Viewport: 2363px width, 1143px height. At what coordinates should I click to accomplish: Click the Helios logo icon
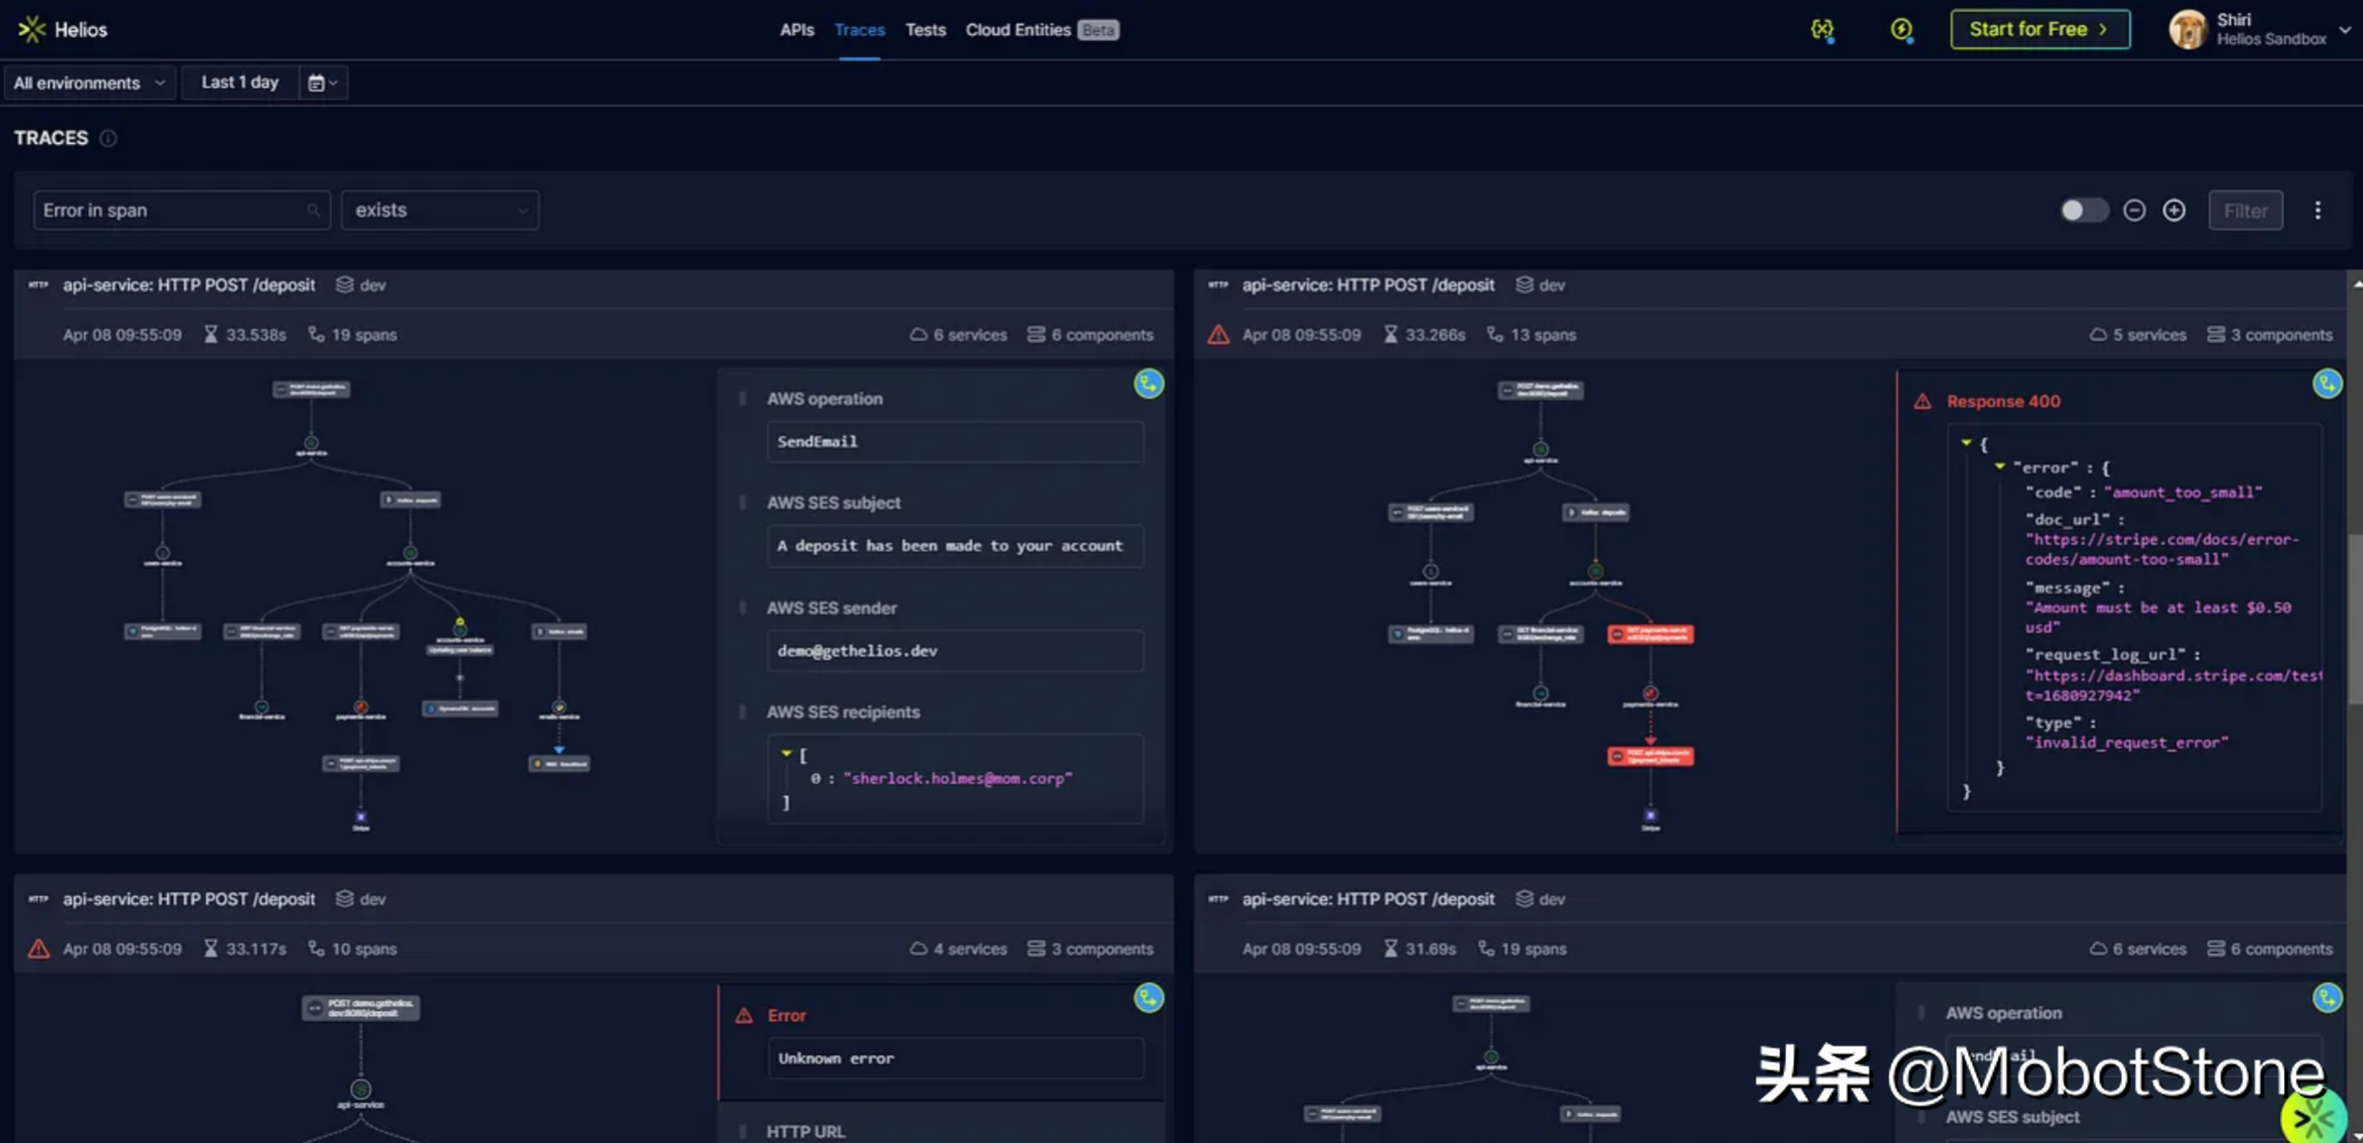[x=32, y=29]
